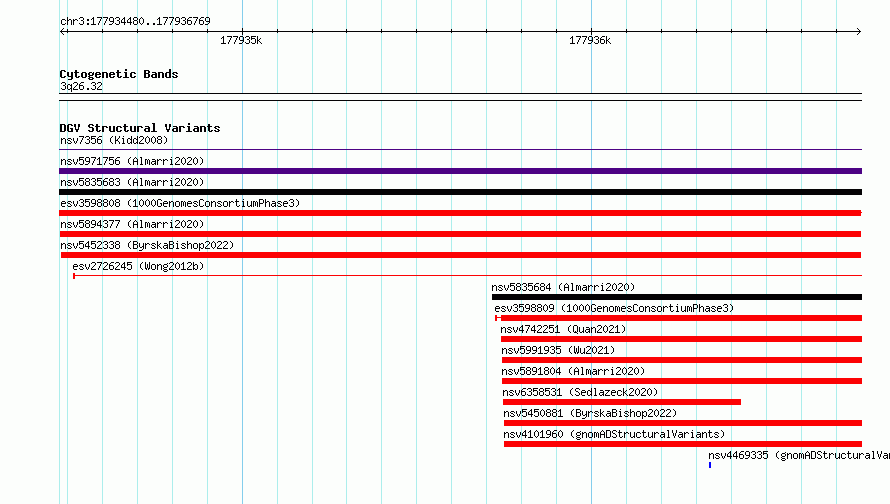Click the nsv5835683 (Almarri2020) label

132,182
